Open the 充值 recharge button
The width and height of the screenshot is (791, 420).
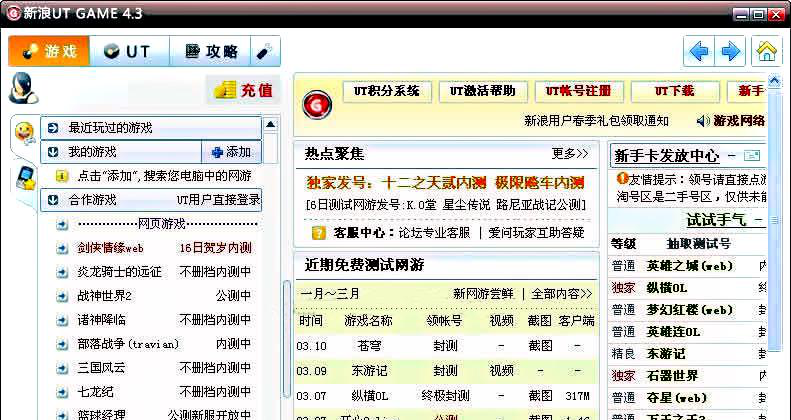pos(244,90)
